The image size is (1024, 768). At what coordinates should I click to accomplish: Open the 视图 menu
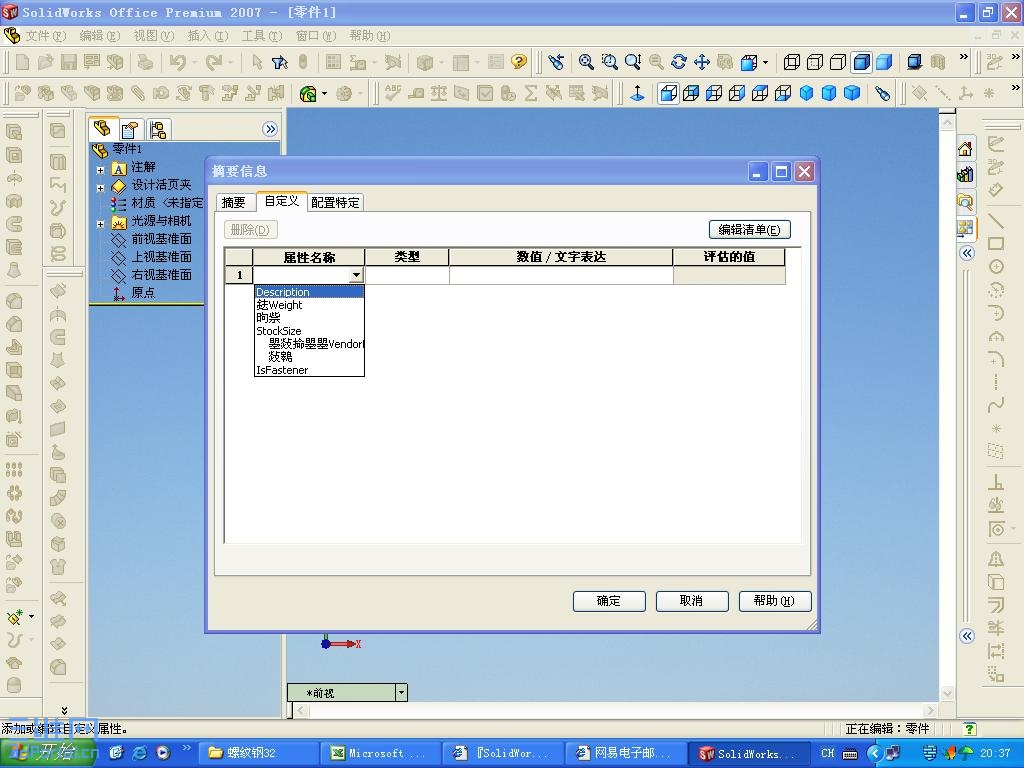pos(154,35)
